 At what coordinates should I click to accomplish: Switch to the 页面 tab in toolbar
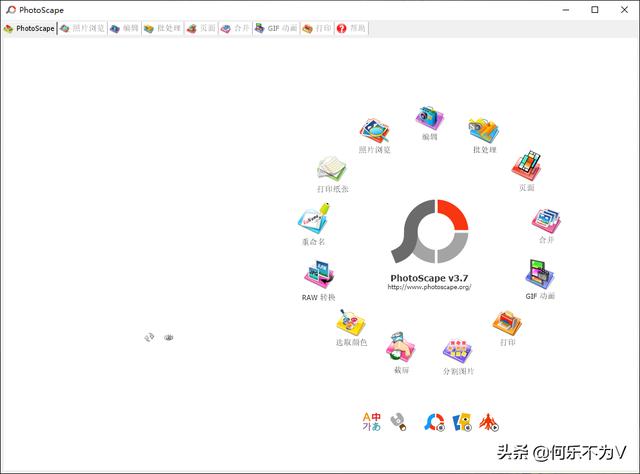tap(201, 28)
